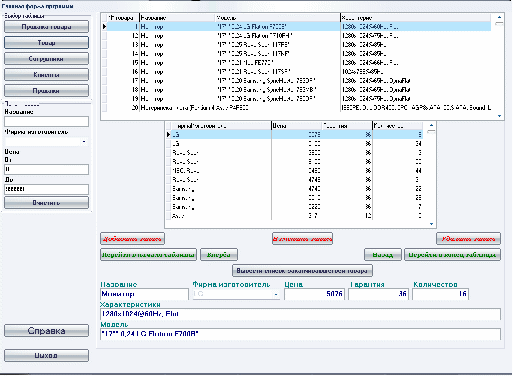Viewport: 513px width, 376px height.
Task: Click the price До input field
Action: click(x=46, y=189)
